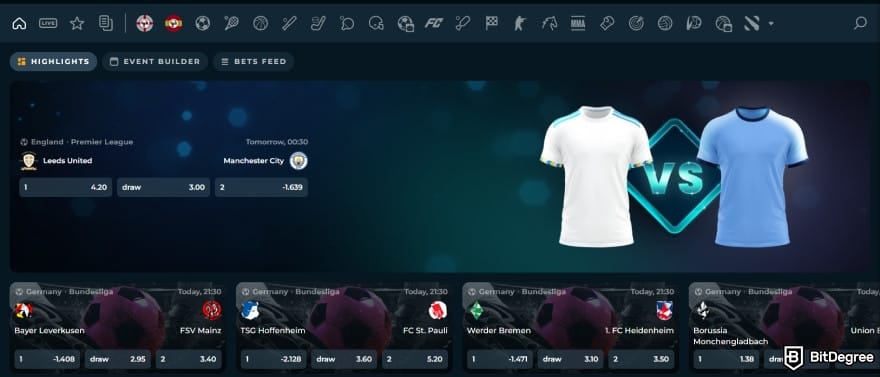Click the Werder Bremen club crest
Viewport: 880px width, 377px height.
pos(476,310)
